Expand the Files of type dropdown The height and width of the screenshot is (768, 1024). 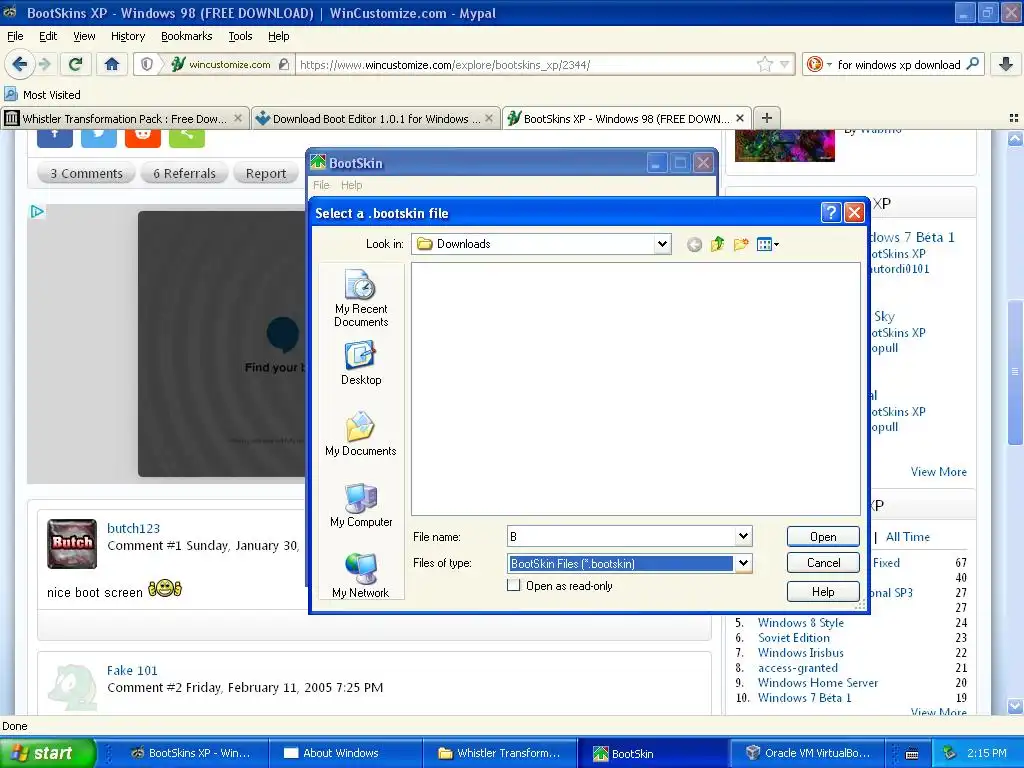pos(743,563)
